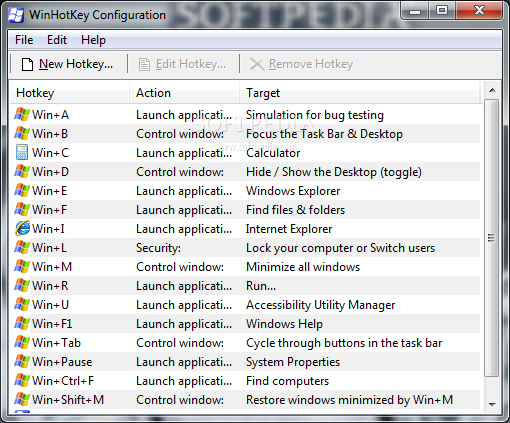Click the 'System Properties' target text
This screenshot has height=423, width=510.
point(293,362)
